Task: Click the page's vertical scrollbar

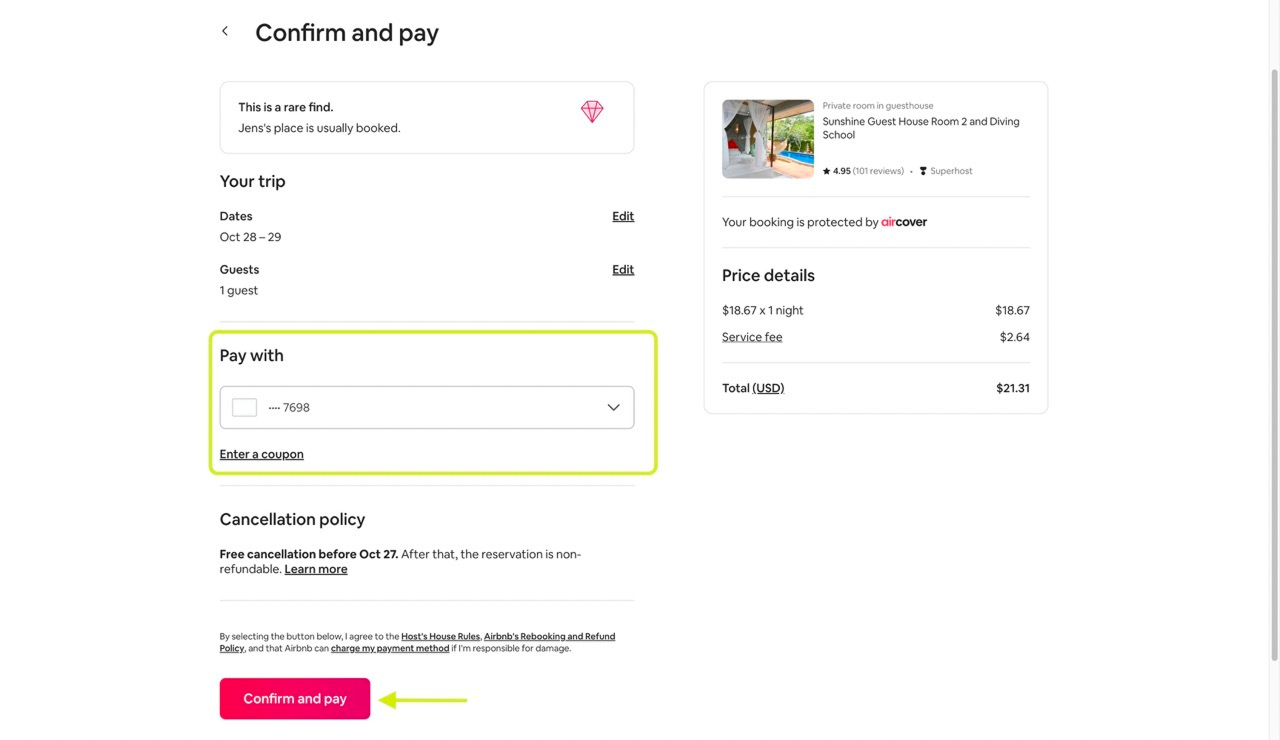Action: pos(1273,360)
